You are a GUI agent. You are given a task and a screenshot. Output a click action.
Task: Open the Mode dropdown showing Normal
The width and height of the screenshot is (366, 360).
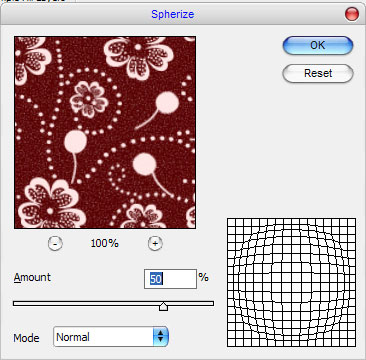[111, 337]
